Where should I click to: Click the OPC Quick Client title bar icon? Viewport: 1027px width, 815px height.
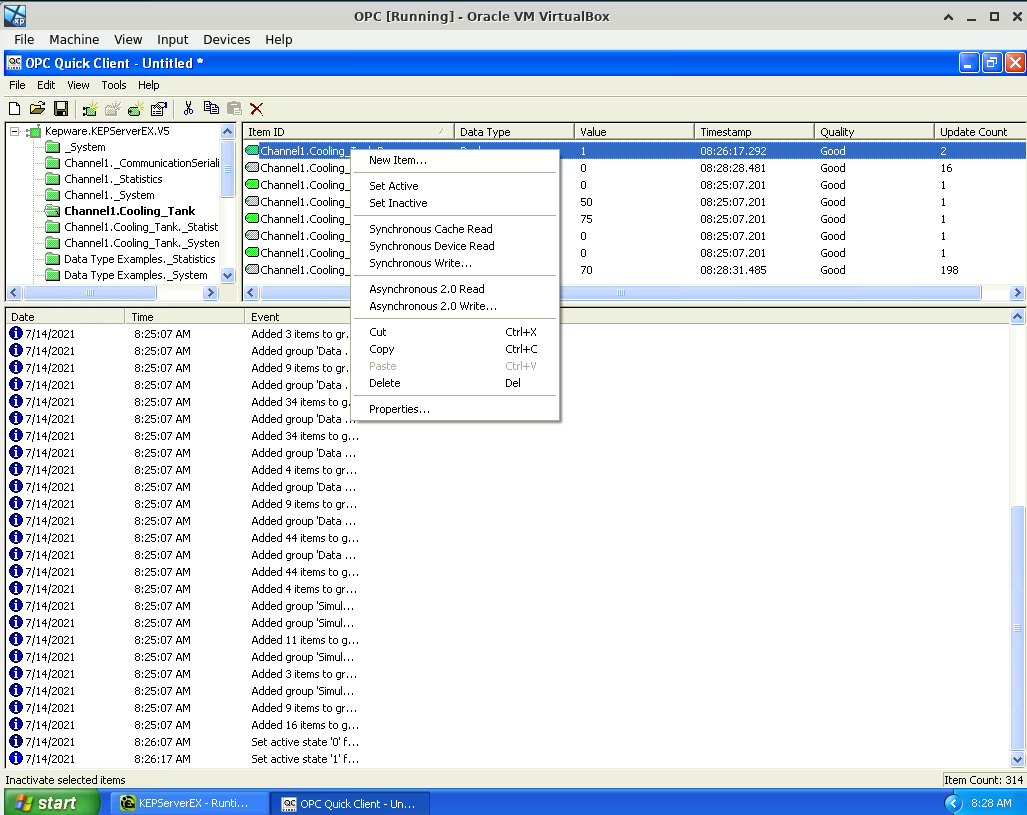tap(14, 63)
